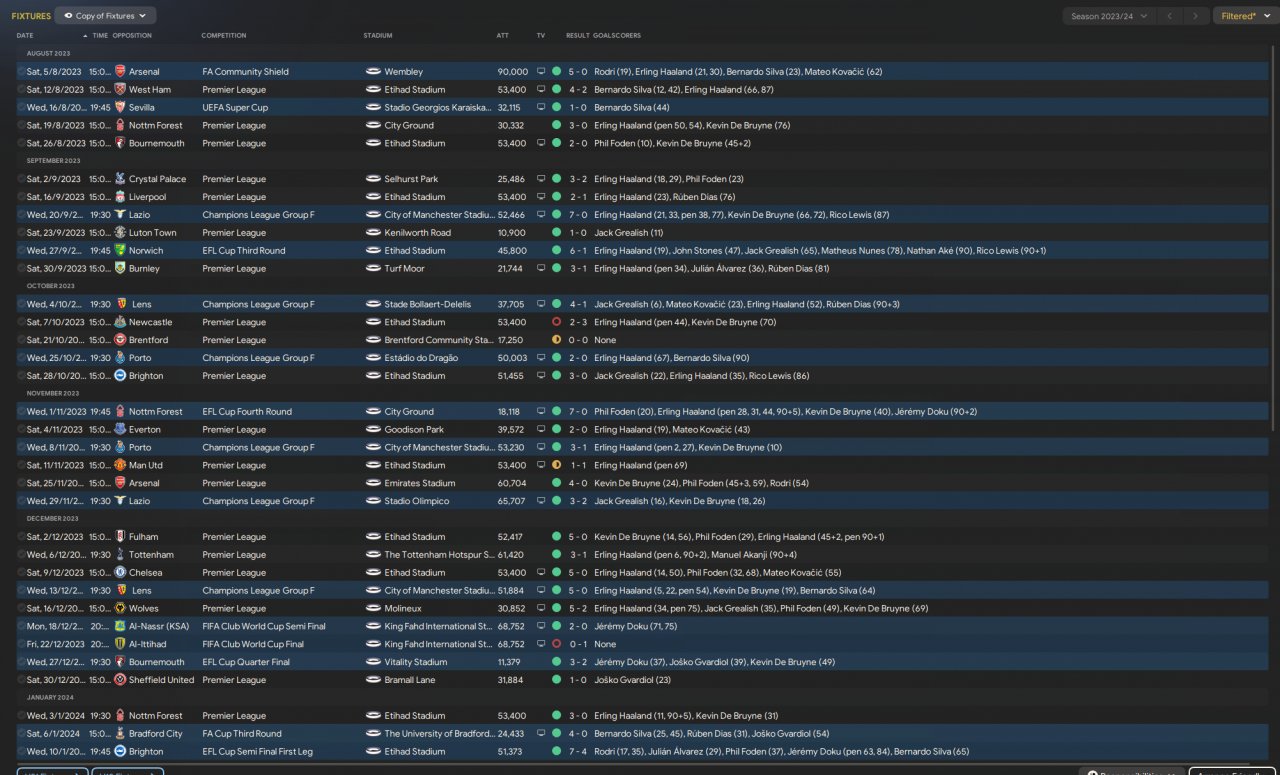Sort by the Att column header
The image size is (1280, 775).
coord(502,36)
